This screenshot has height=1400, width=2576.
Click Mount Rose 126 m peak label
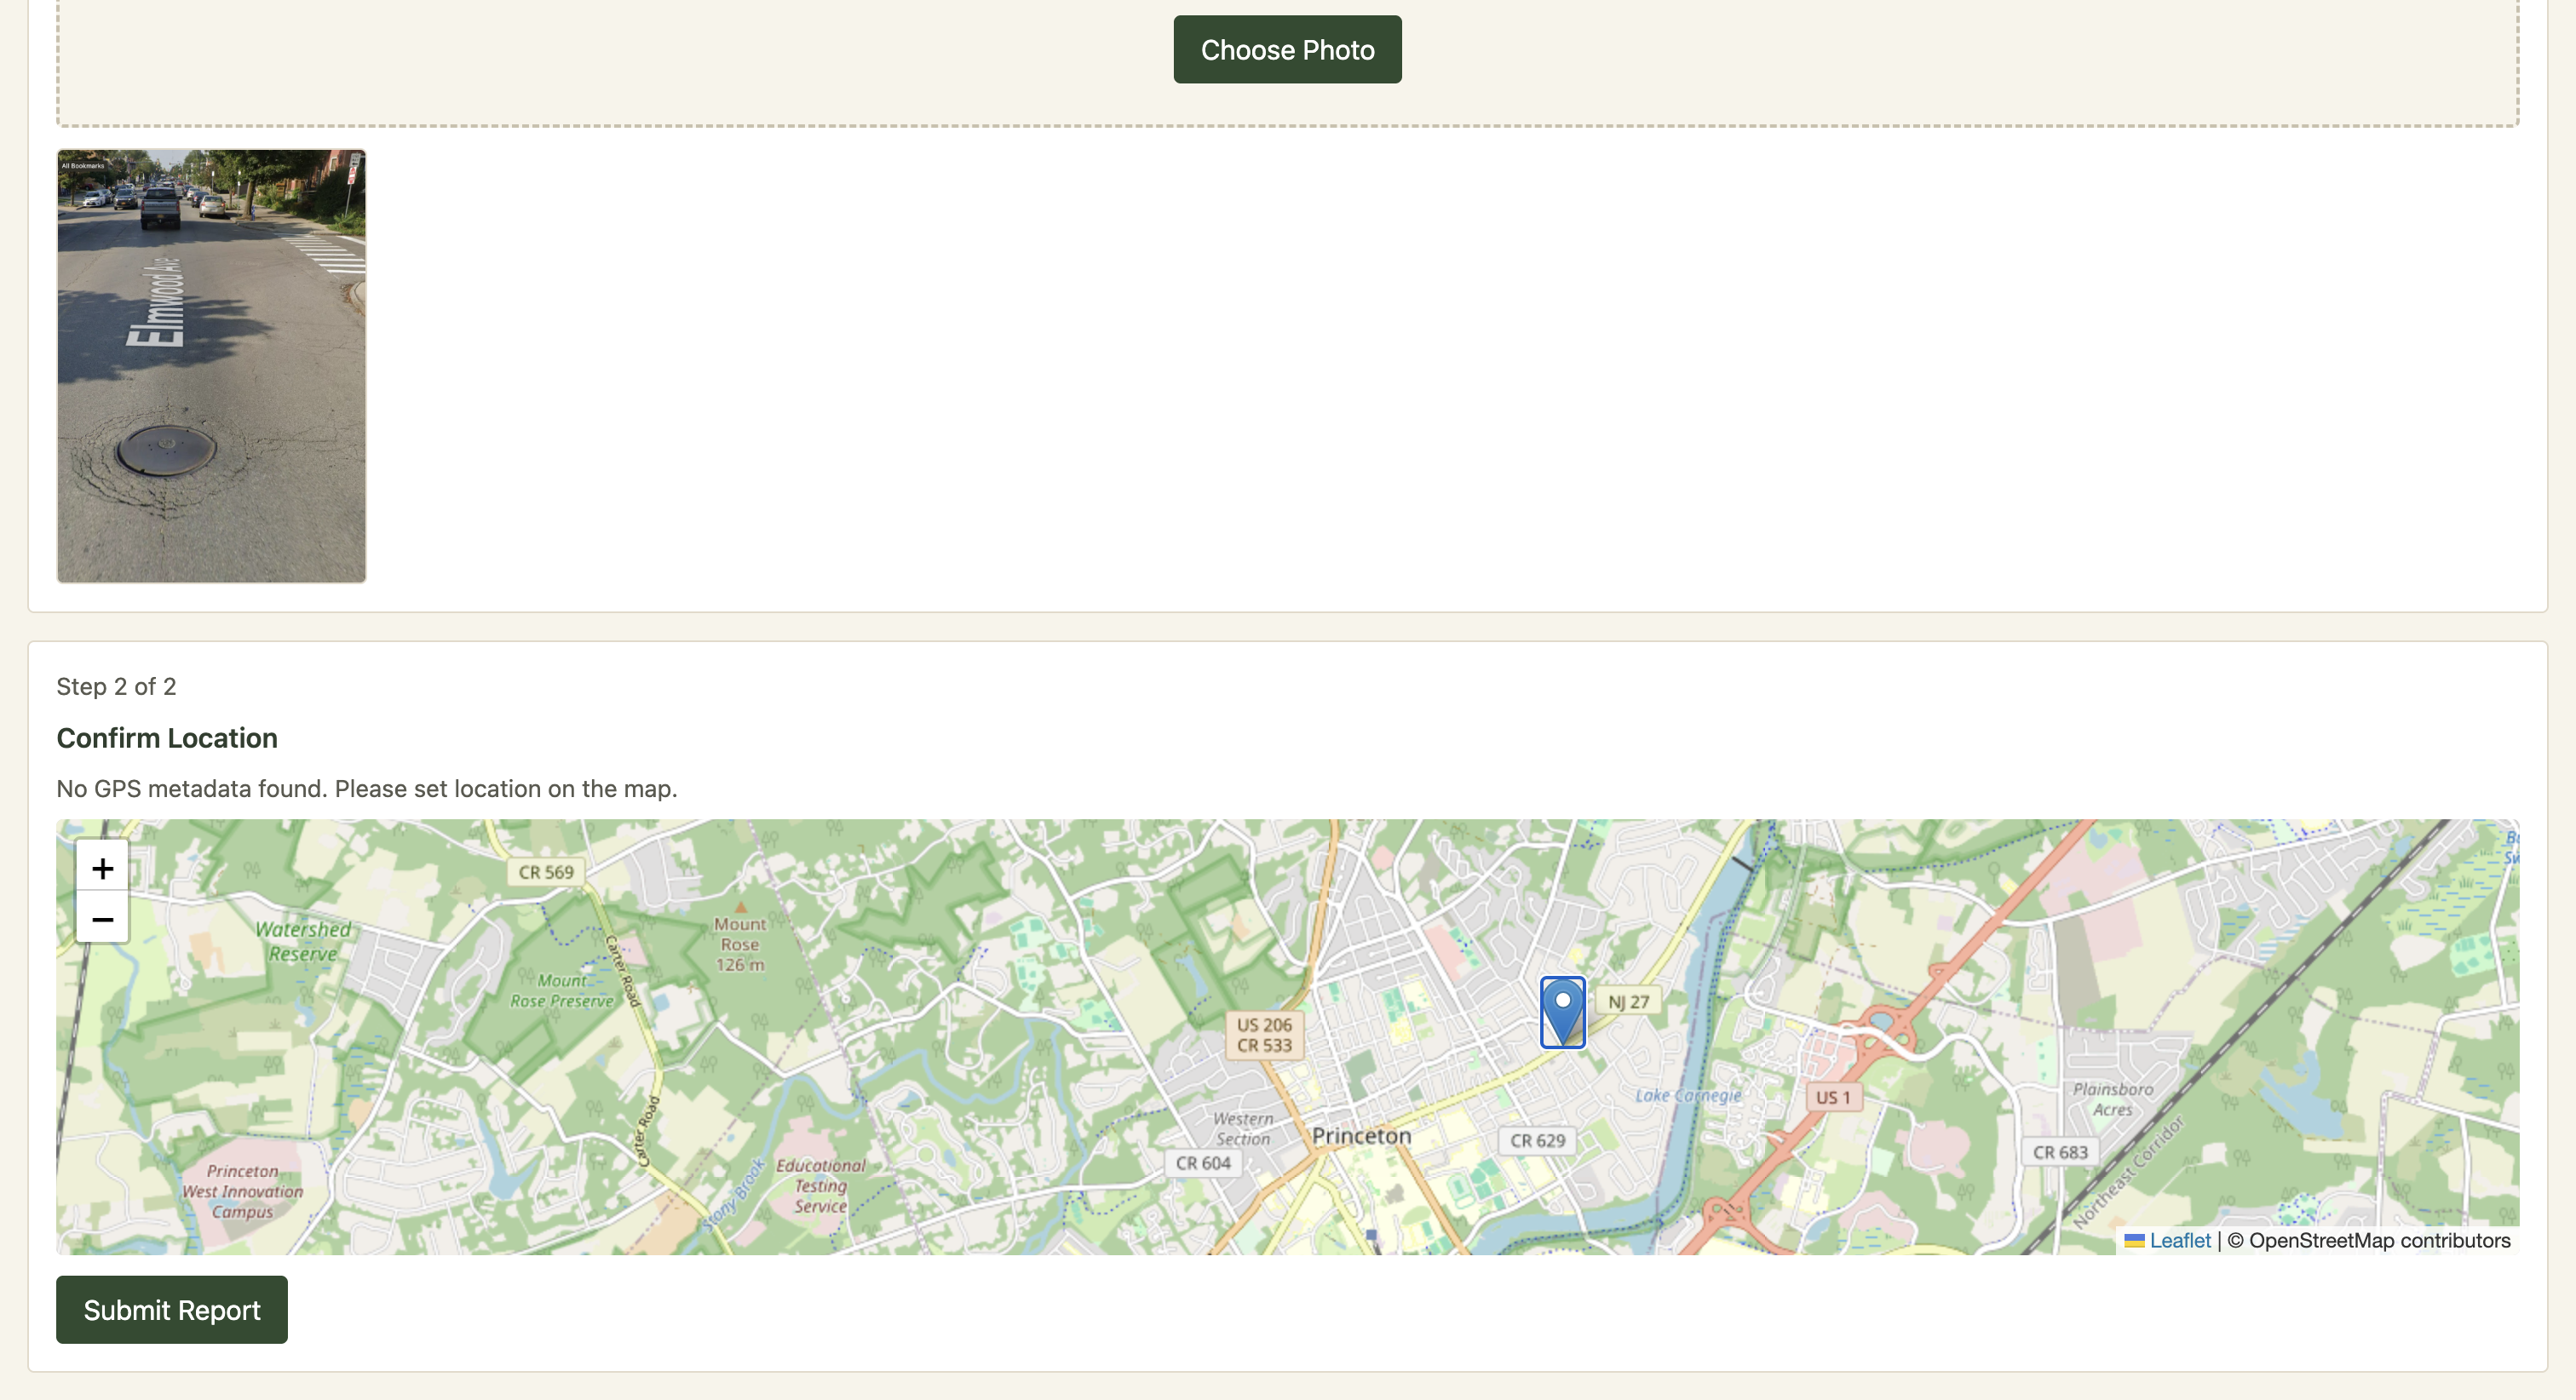point(739,944)
